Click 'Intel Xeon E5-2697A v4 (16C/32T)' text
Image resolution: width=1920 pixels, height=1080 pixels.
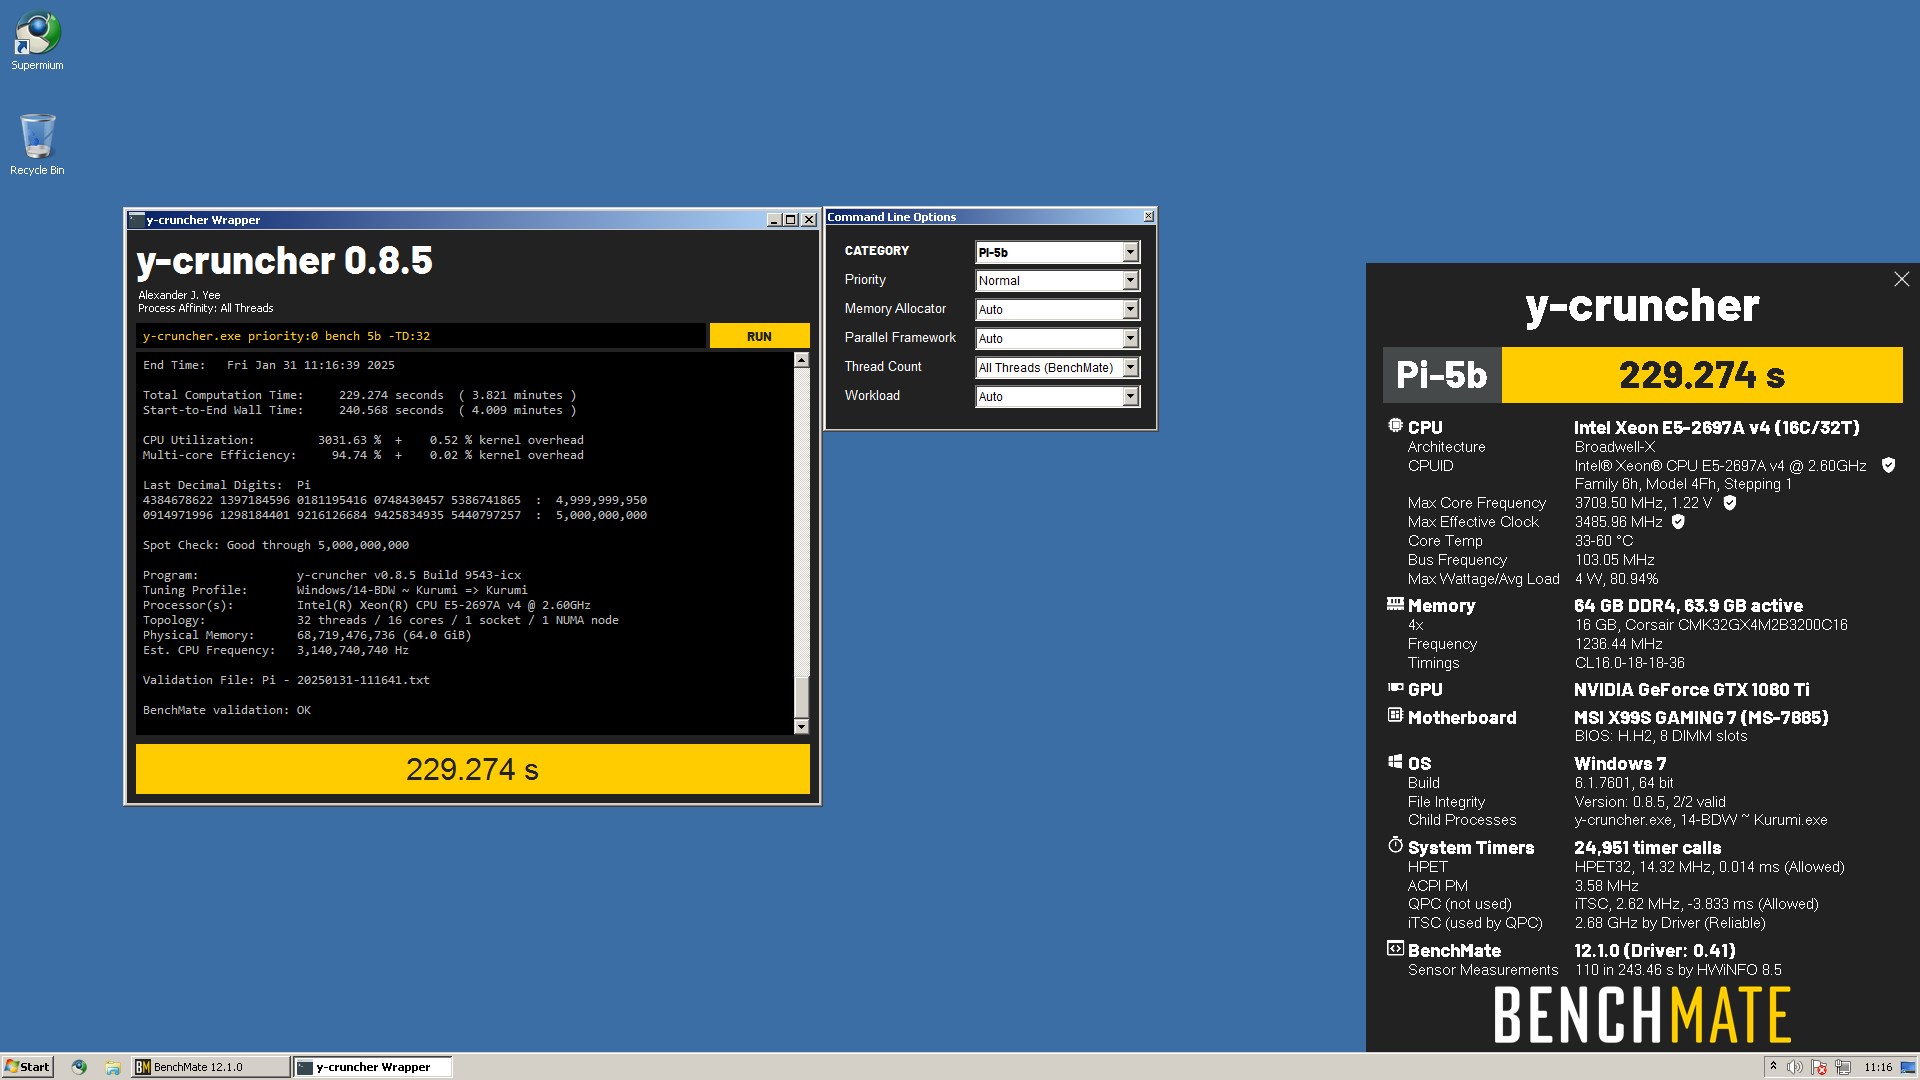1716,428
